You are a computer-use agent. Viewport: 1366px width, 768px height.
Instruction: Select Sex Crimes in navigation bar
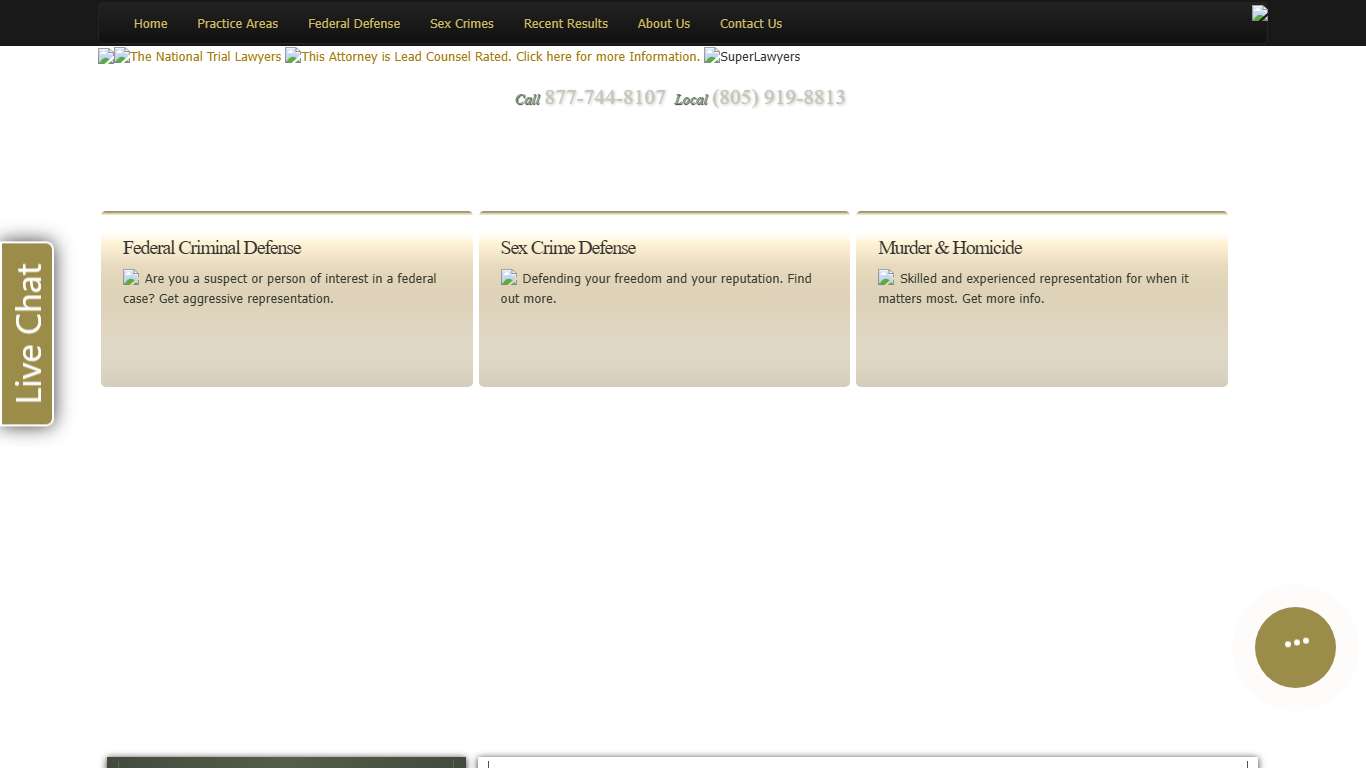click(461, 23)
